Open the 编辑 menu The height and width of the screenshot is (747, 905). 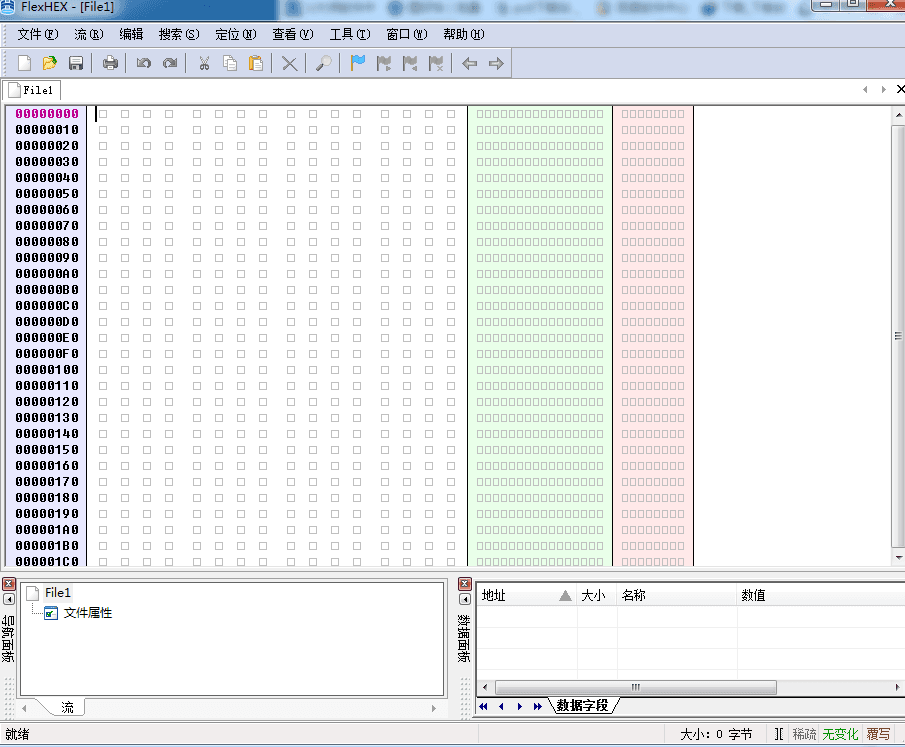[131, 35]
